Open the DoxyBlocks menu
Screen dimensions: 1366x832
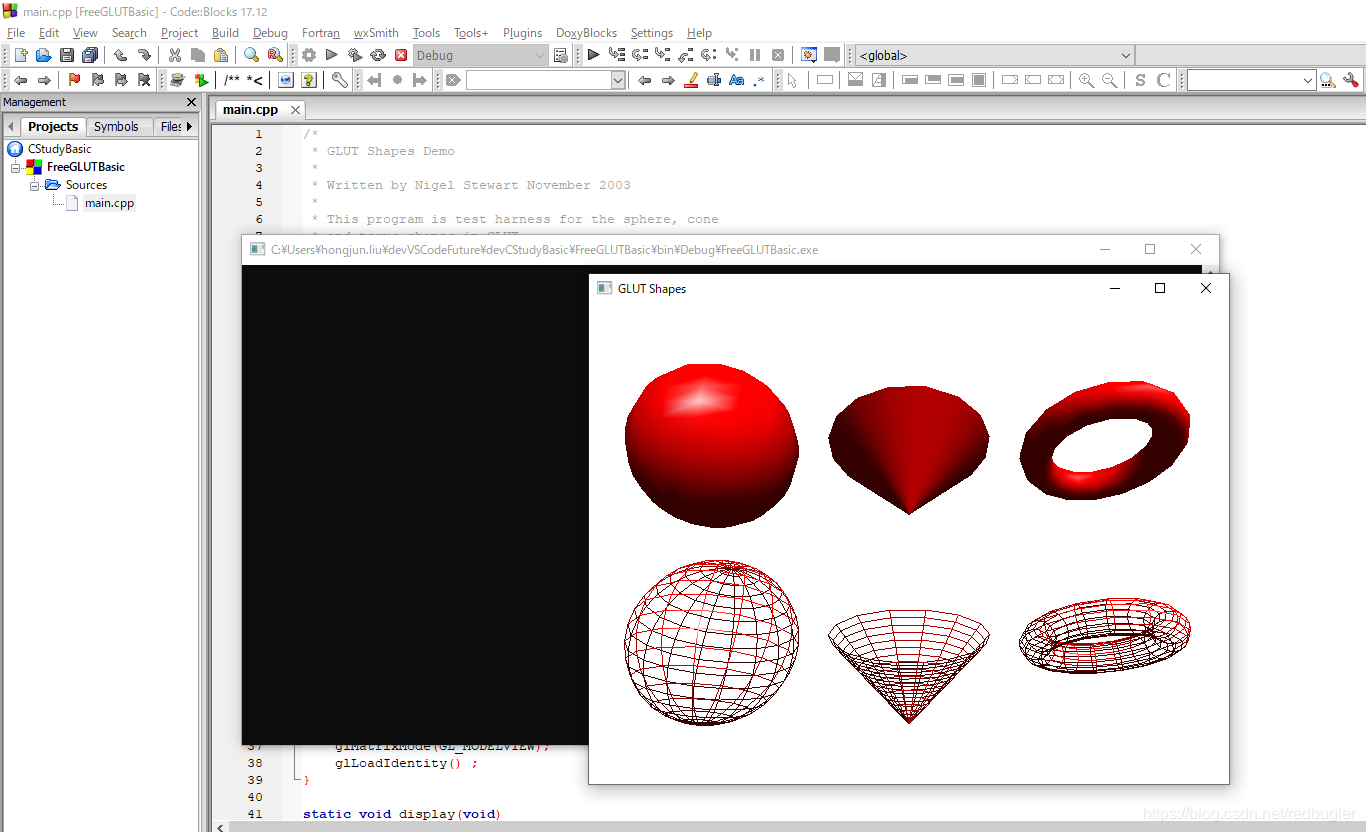[x=586, y=33]
